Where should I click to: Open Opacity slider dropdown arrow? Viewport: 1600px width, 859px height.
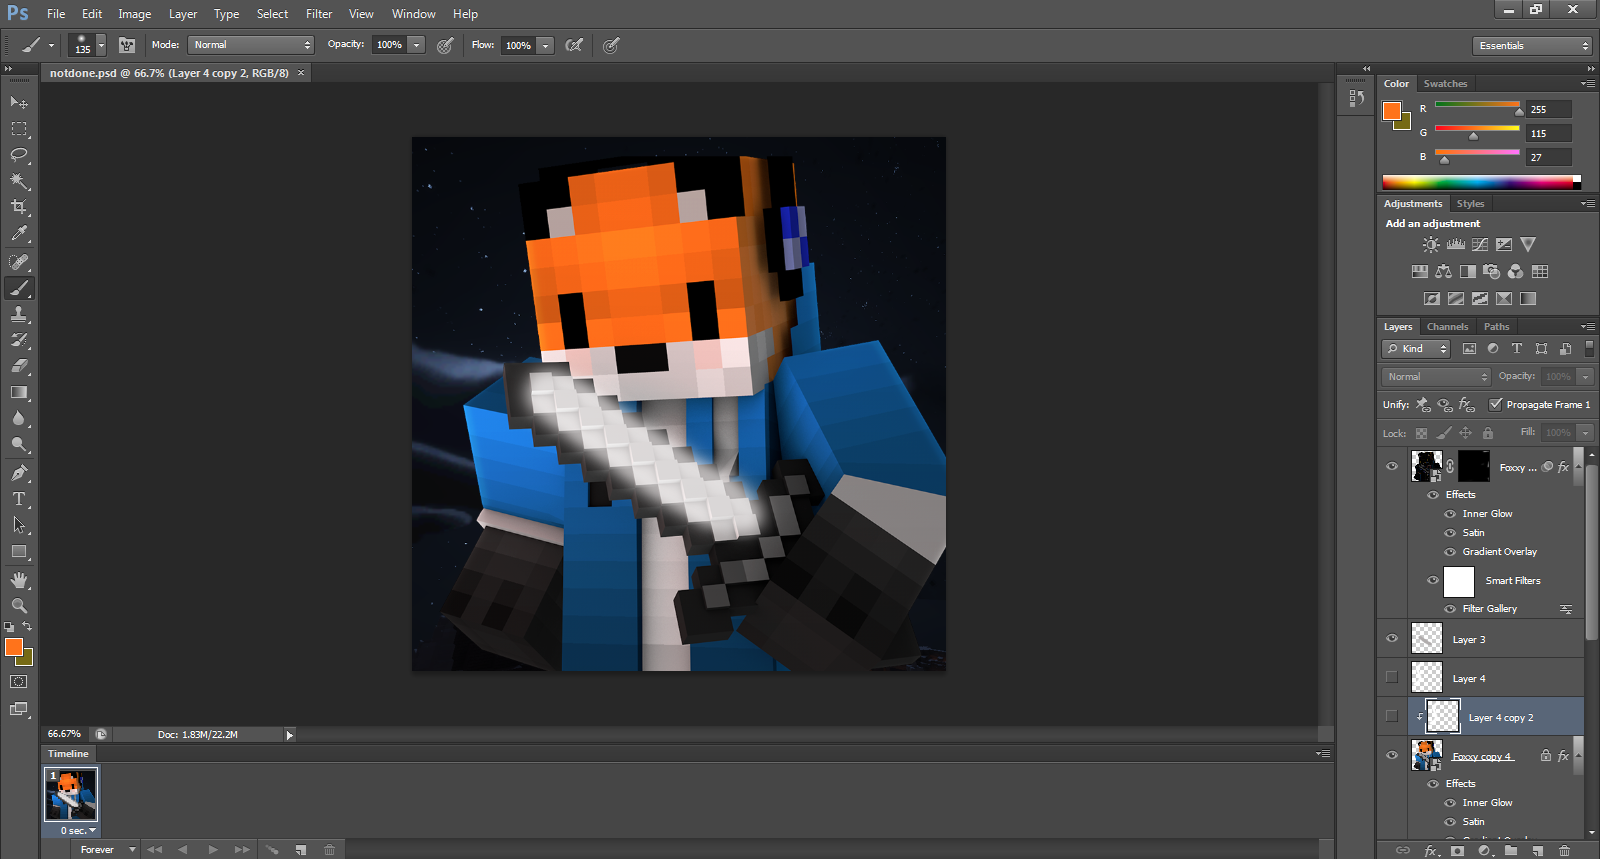click(417, 45)
